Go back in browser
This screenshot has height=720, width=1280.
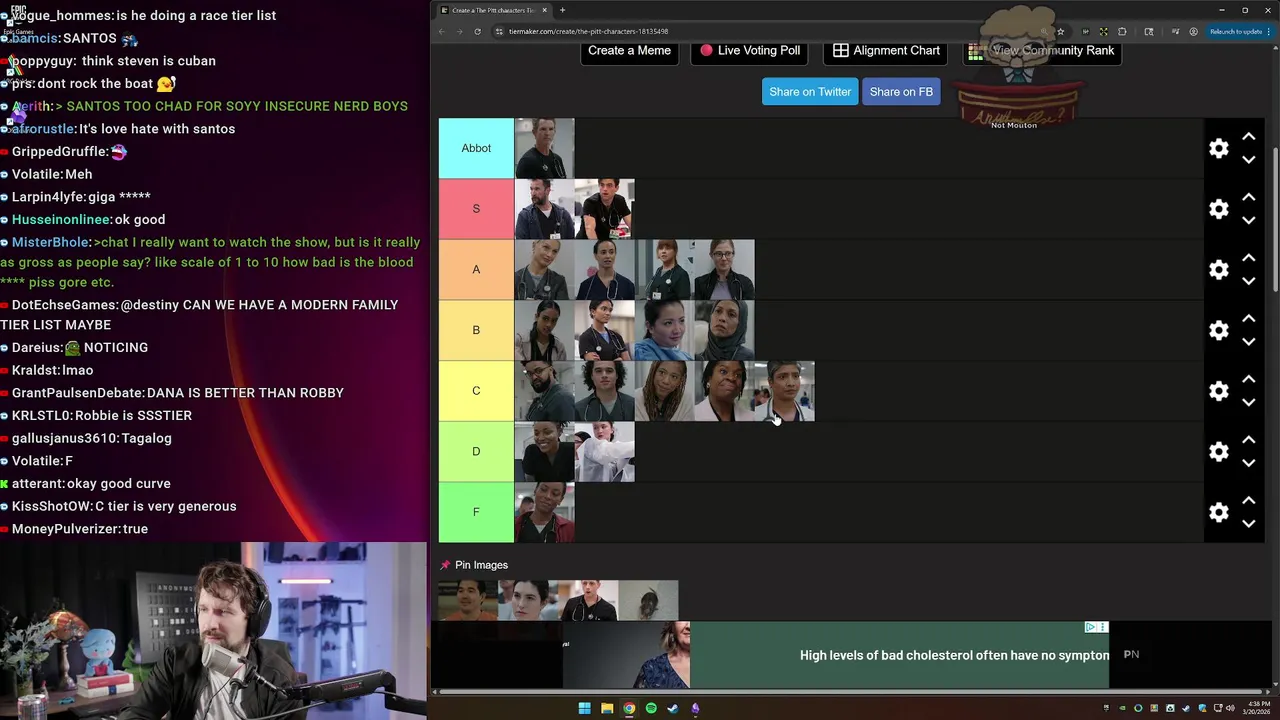[442, 31]
